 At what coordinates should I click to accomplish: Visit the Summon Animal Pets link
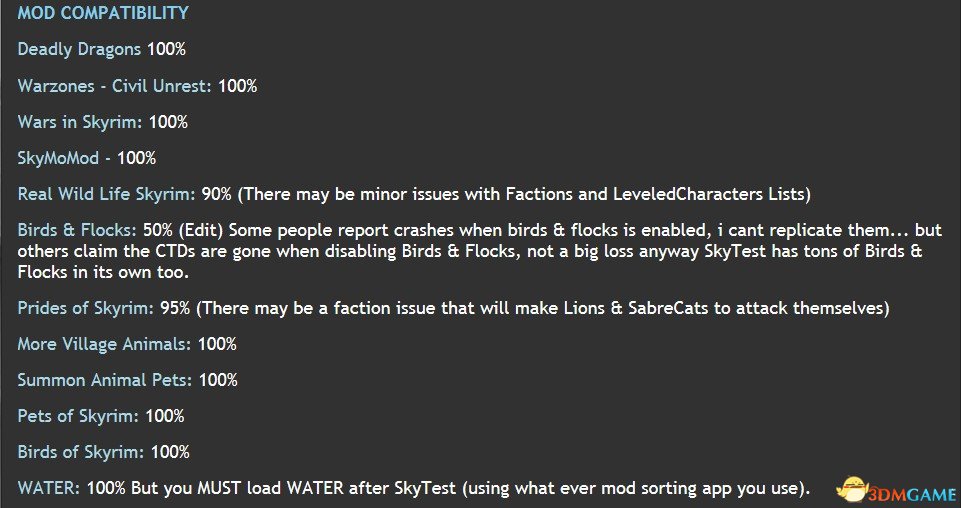[x=105, y=380]
